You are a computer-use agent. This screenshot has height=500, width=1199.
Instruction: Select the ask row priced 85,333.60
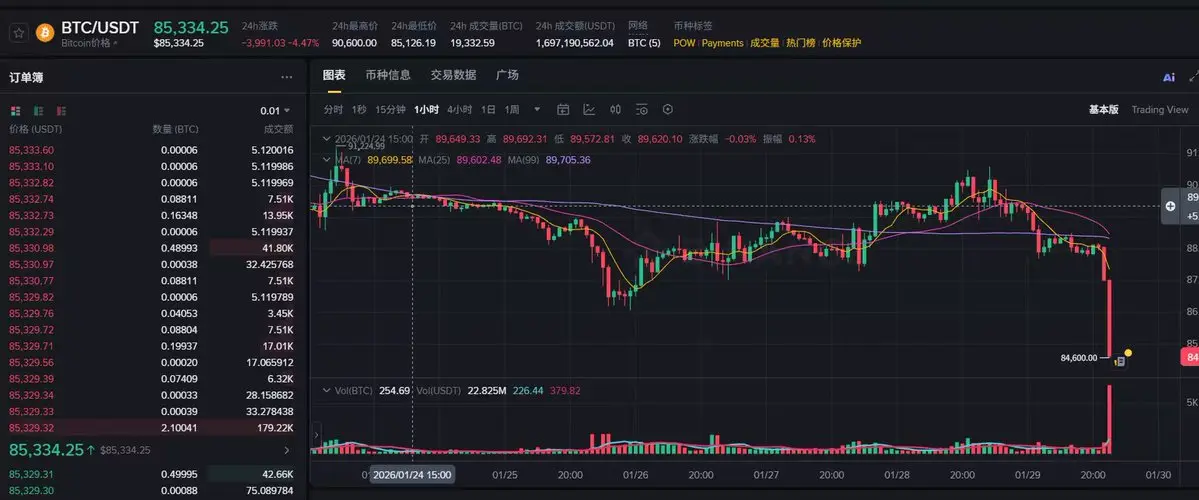(x=151, y=150)
